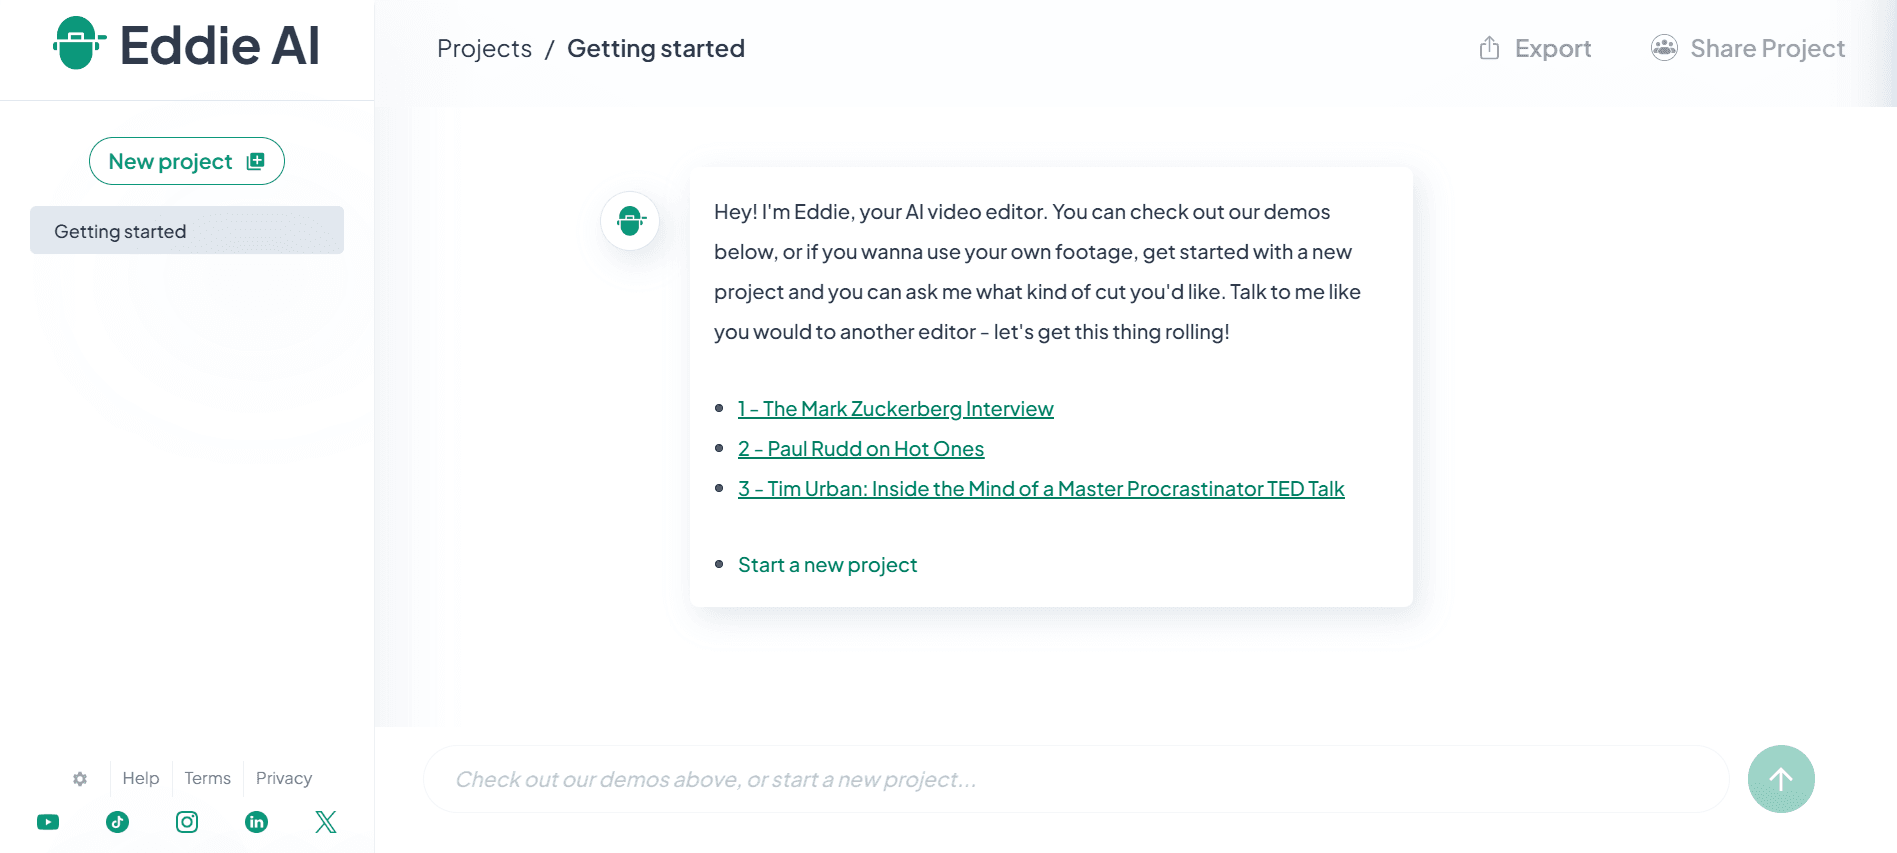Click the New project button
Viewport: 1897px width, 853px height.
pos(186,160)
